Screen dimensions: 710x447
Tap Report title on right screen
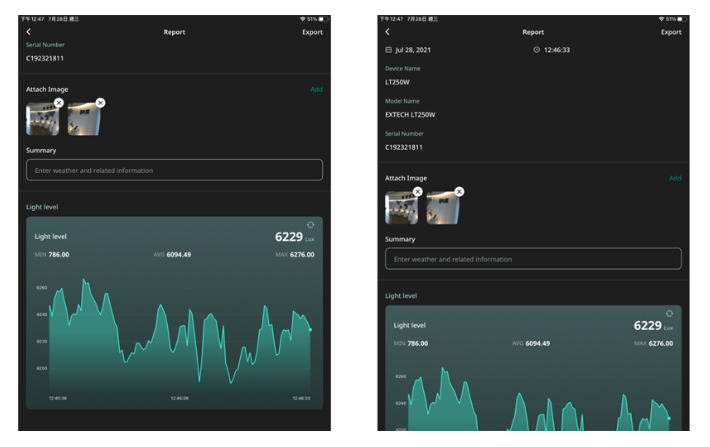[x=533, y=32]
